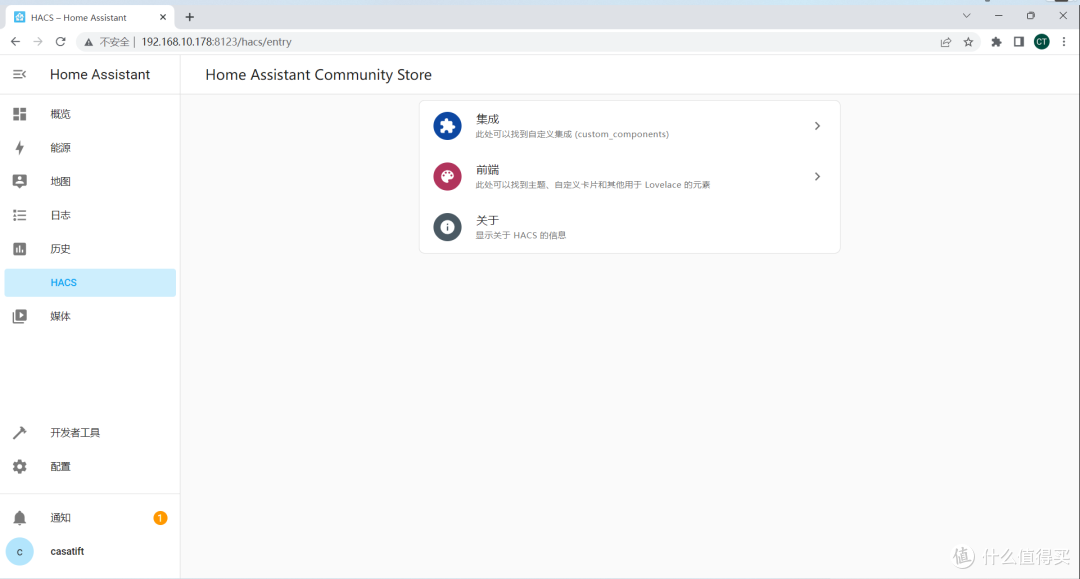Open the 媒体 media player icon

[19, 316]
